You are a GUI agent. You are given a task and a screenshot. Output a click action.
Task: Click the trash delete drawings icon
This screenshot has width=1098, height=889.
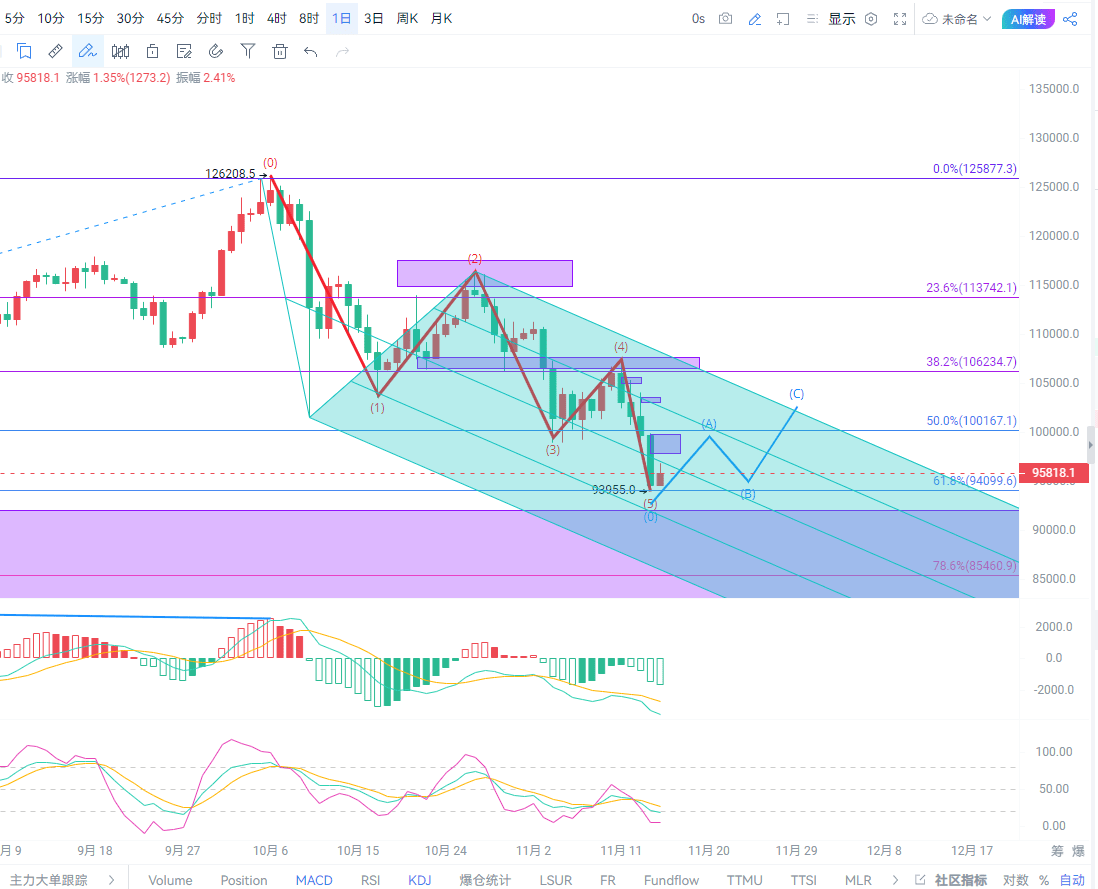tap(280, 51)
